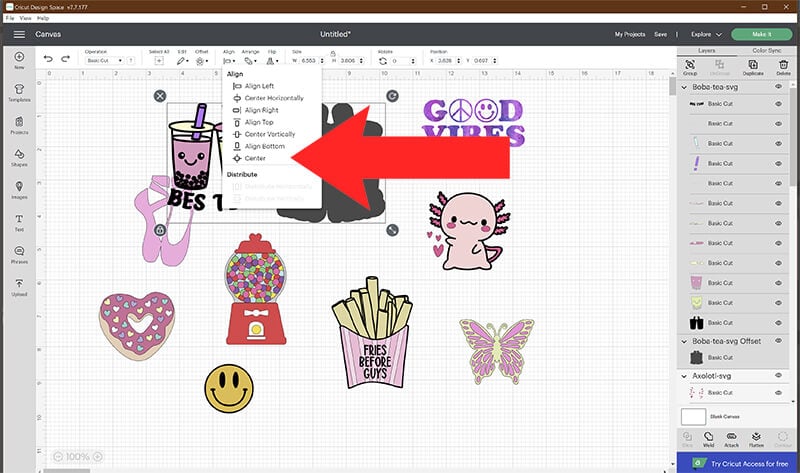Open My Projects link
Screen dimensions: 800x473
tap(630, 34)
